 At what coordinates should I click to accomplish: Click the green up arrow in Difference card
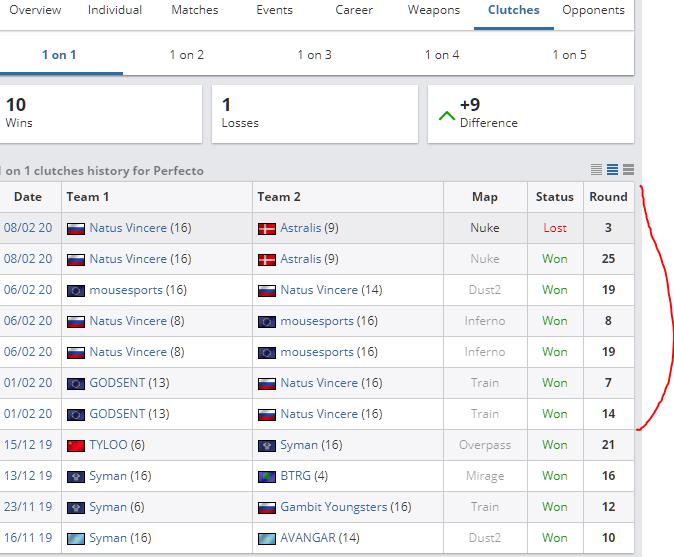click(447, 115)
